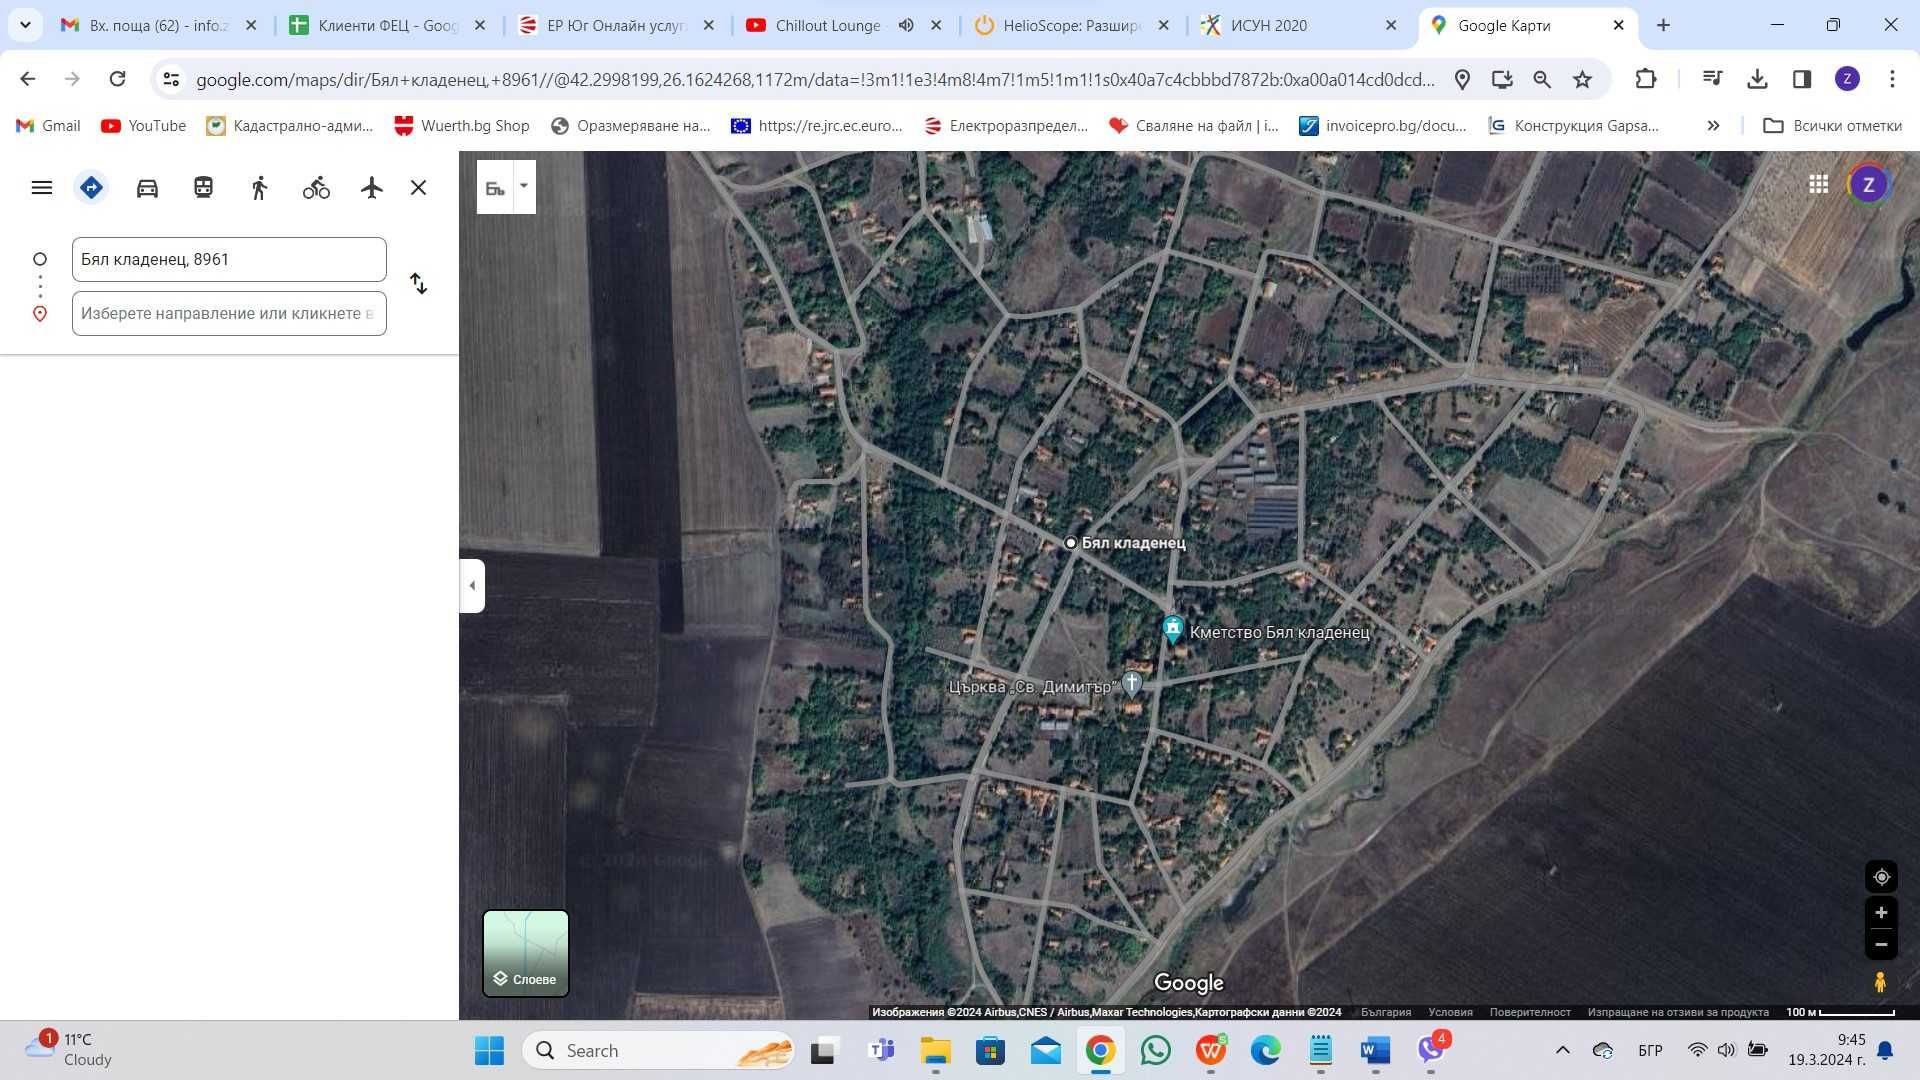Switch to HelioScope browser tab
Screen dimensions: 1920x1080
click(x=1073, y=25)
